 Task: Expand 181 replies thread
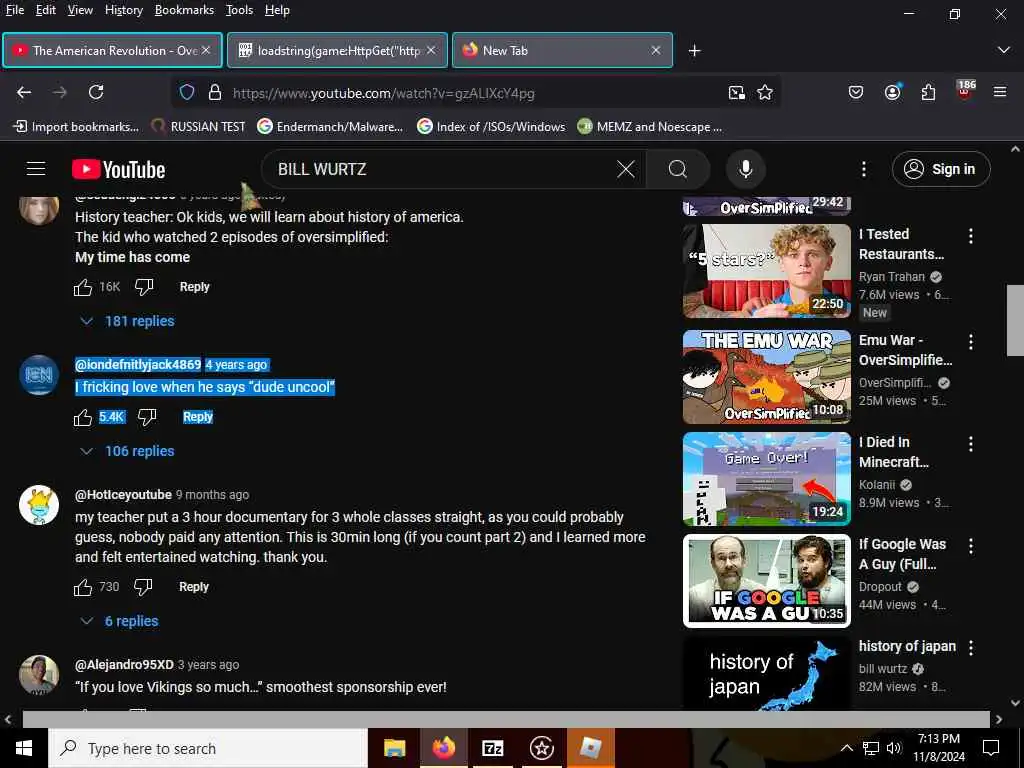pyautogui.click(x=127, y=321)
